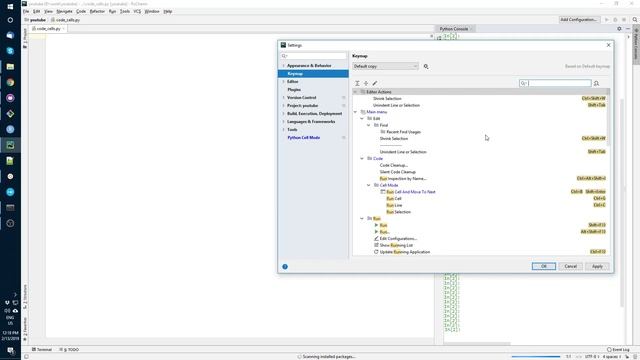Select Python Cell Mode settings item
Screen dimensions: 640x360
pyautogui.click(x=304, y=138)
